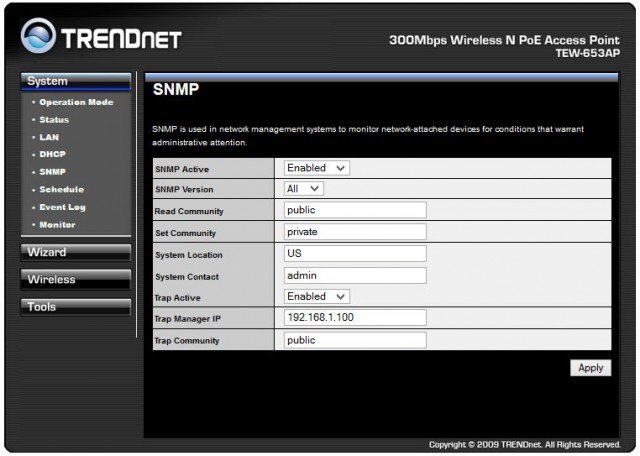Viewport: 640px width, 456px height.
Task: Open the Trap Active dropdown
Action: 316,297
